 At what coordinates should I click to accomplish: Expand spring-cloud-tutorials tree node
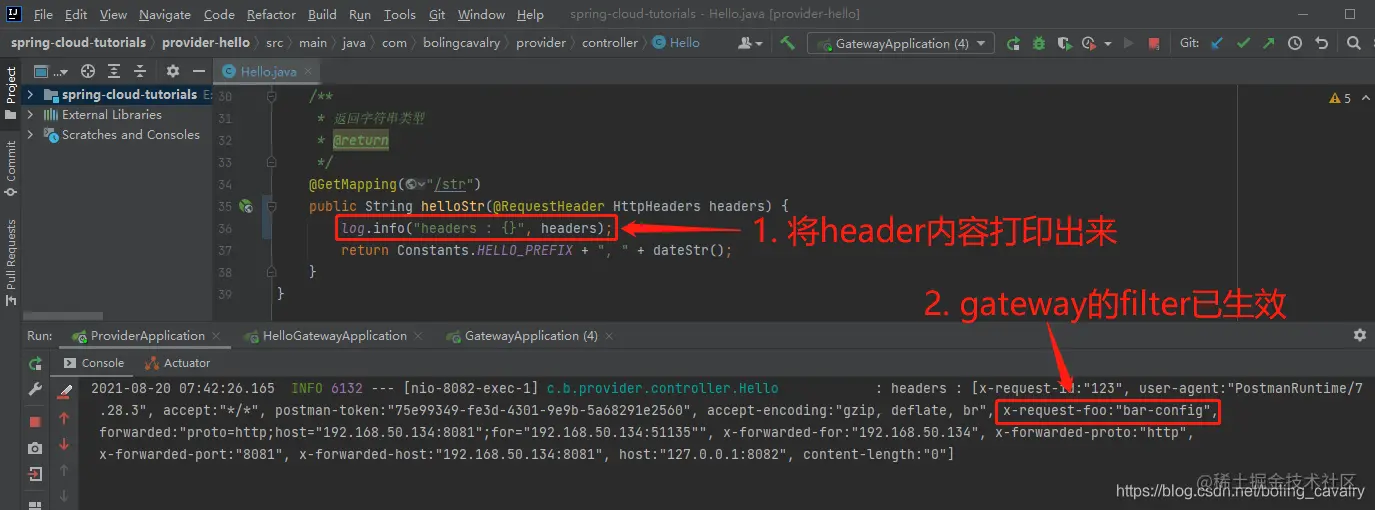tap(30, 95)
